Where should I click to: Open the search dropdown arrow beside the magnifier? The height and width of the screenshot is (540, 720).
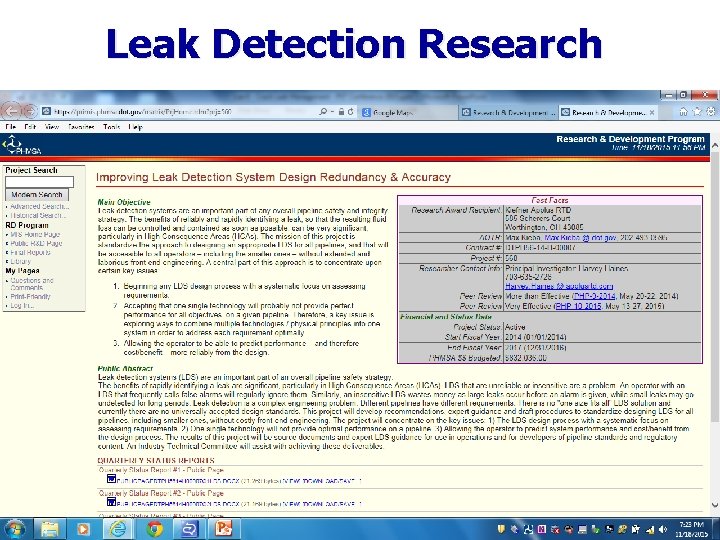[x=332, y=112]
